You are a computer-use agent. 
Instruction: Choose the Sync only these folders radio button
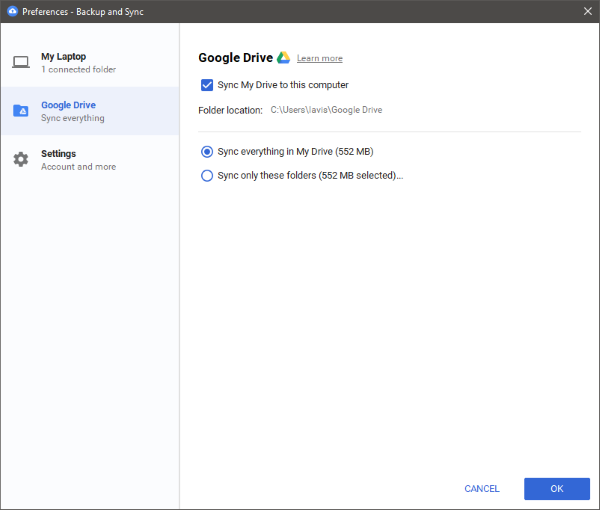pos(207,176)
